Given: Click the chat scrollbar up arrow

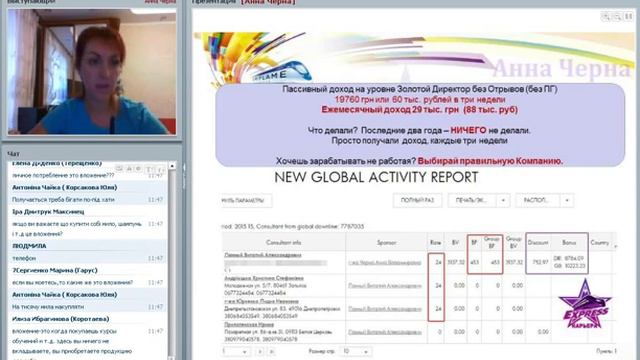Looking at the screenshot, I should 172,166.
